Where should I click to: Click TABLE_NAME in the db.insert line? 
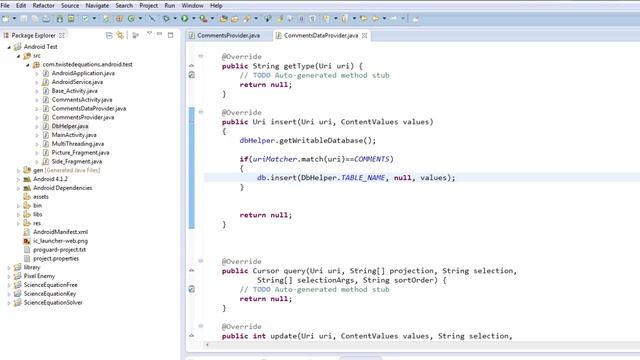coord(363,178)
